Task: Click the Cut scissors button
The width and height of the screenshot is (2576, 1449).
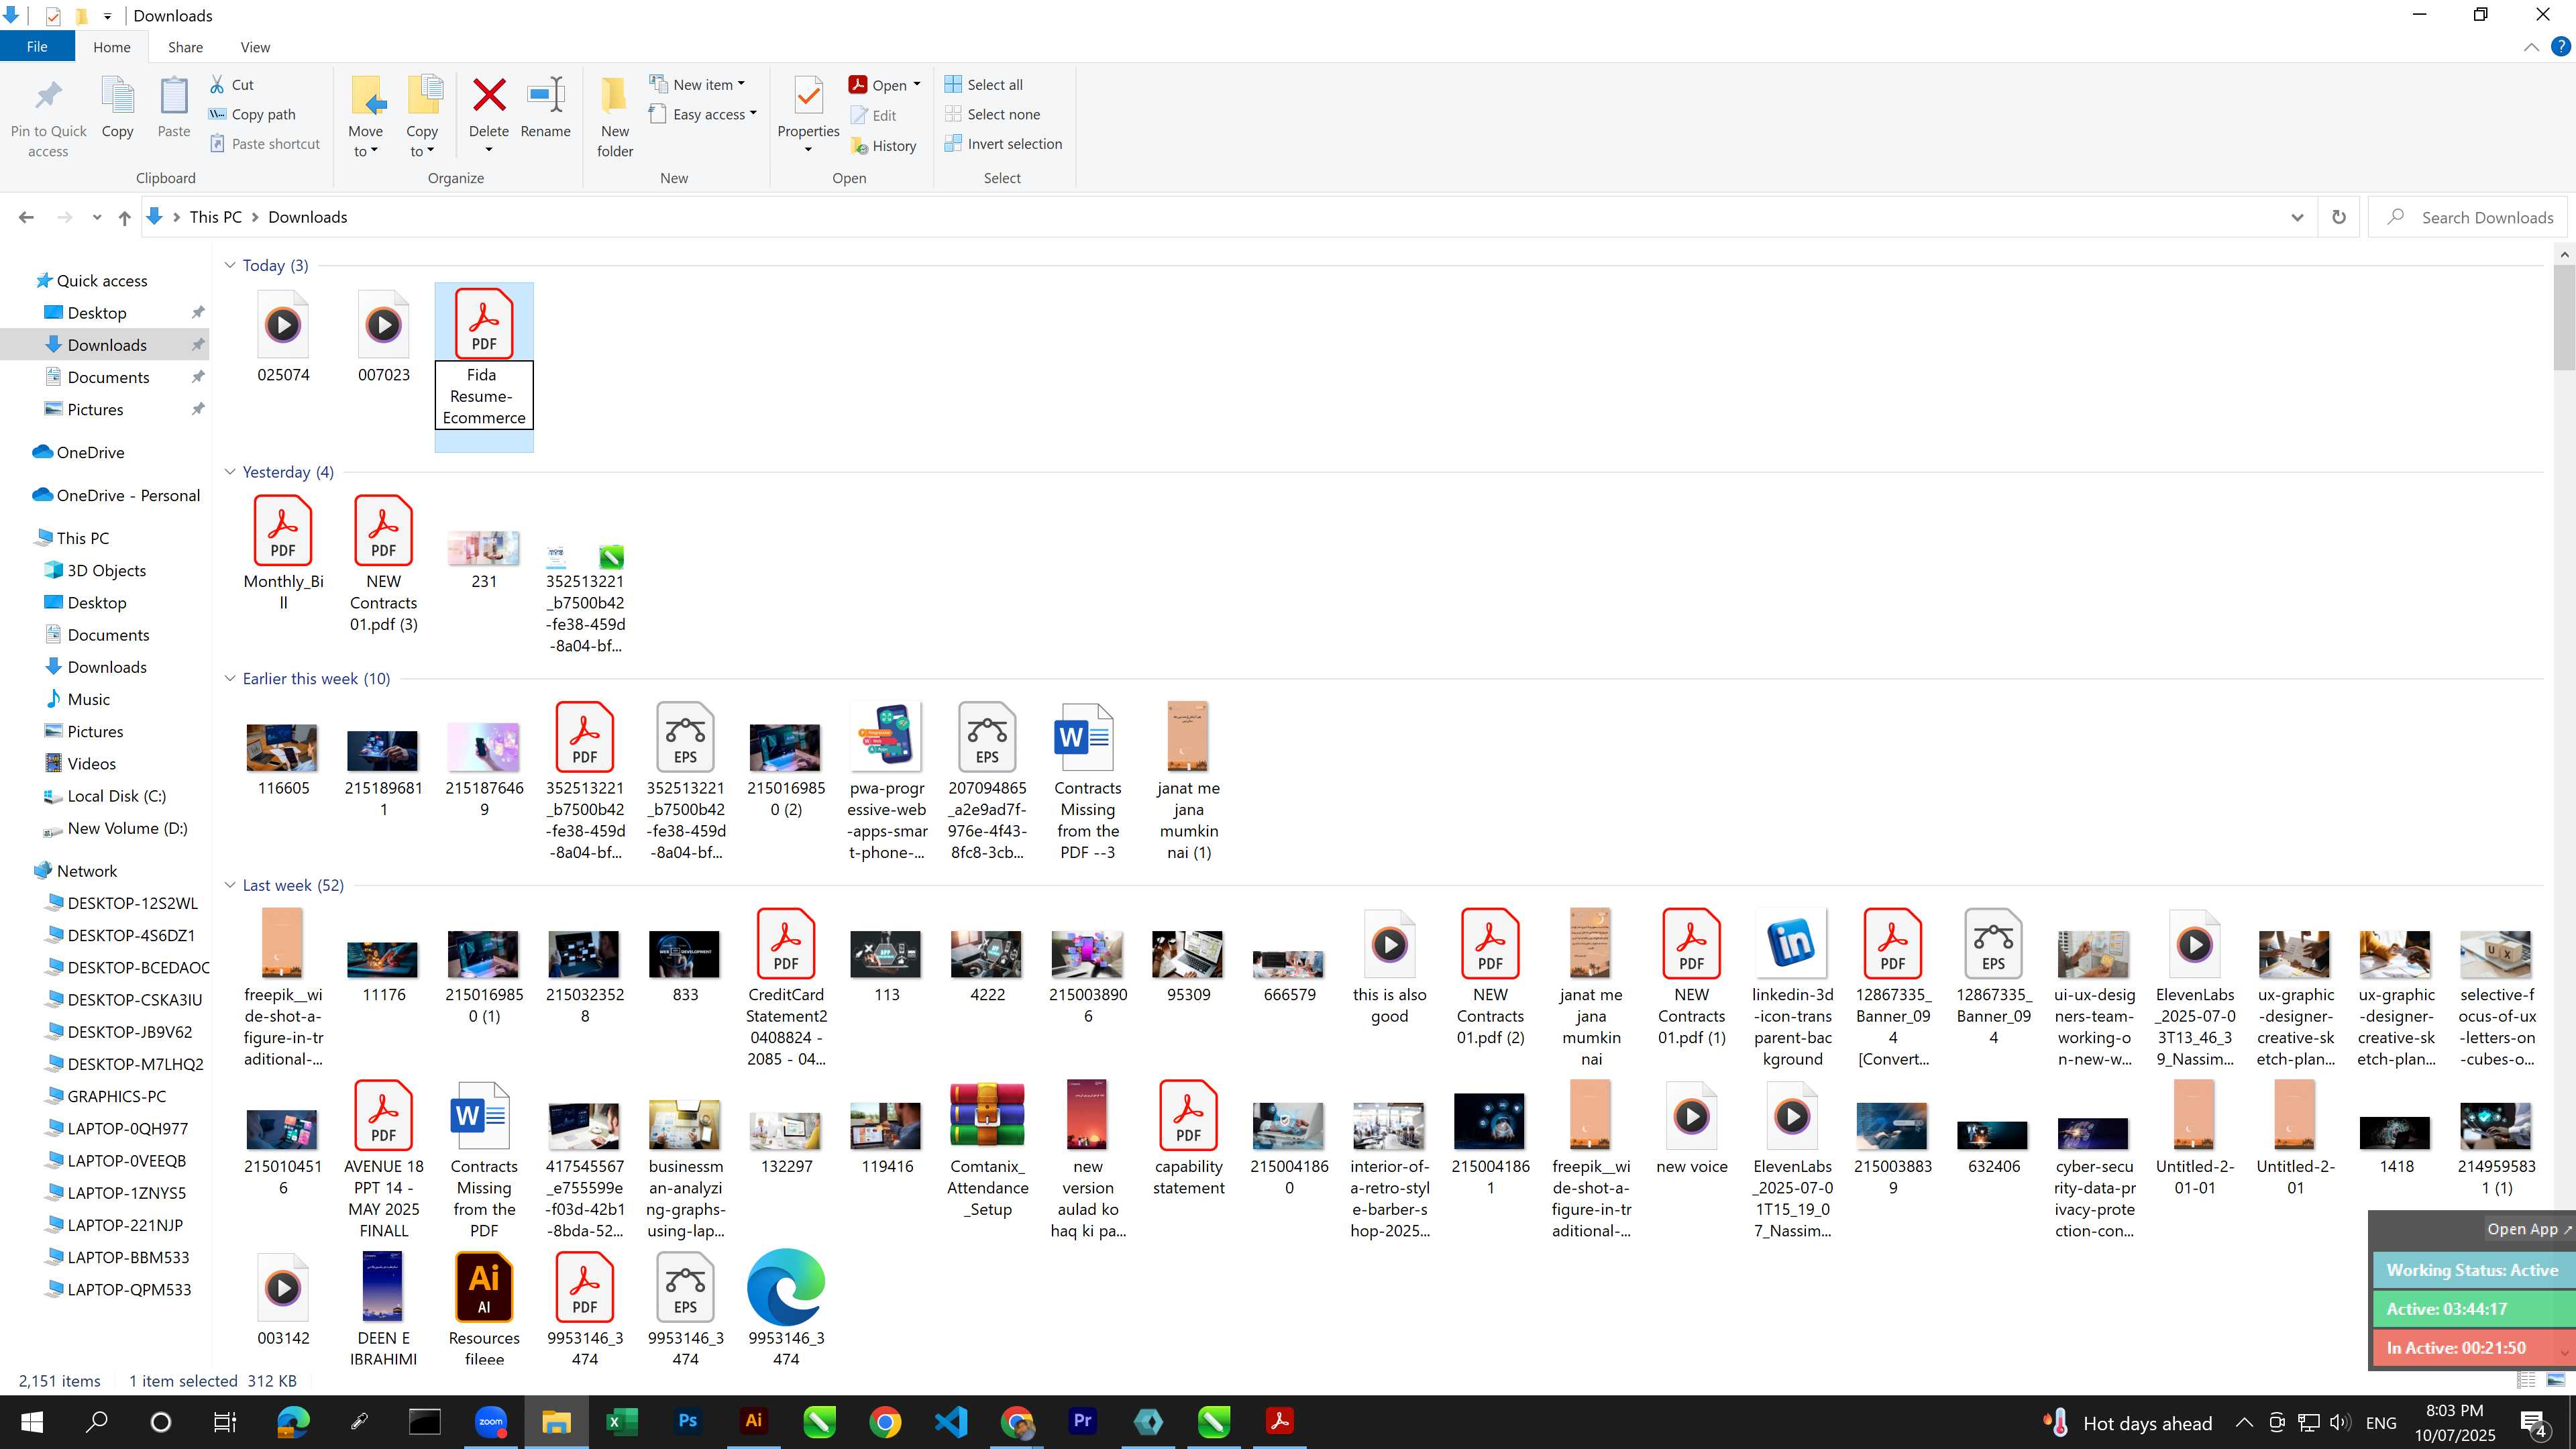Action: click(232, 85)
